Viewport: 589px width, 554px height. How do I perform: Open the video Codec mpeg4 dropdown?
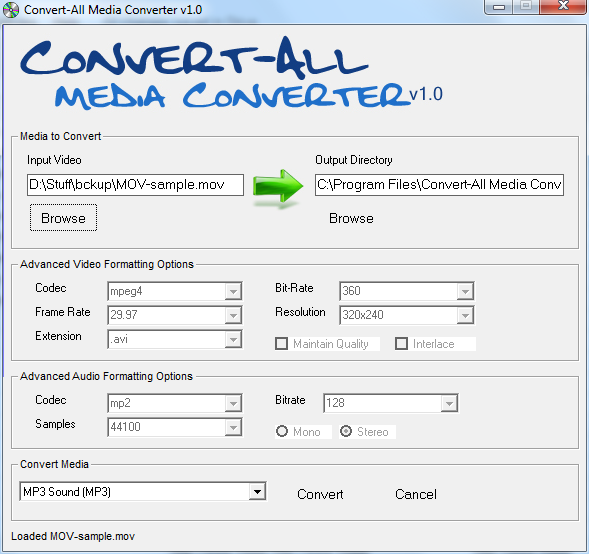pyautogui.click(x=175, y=291)
